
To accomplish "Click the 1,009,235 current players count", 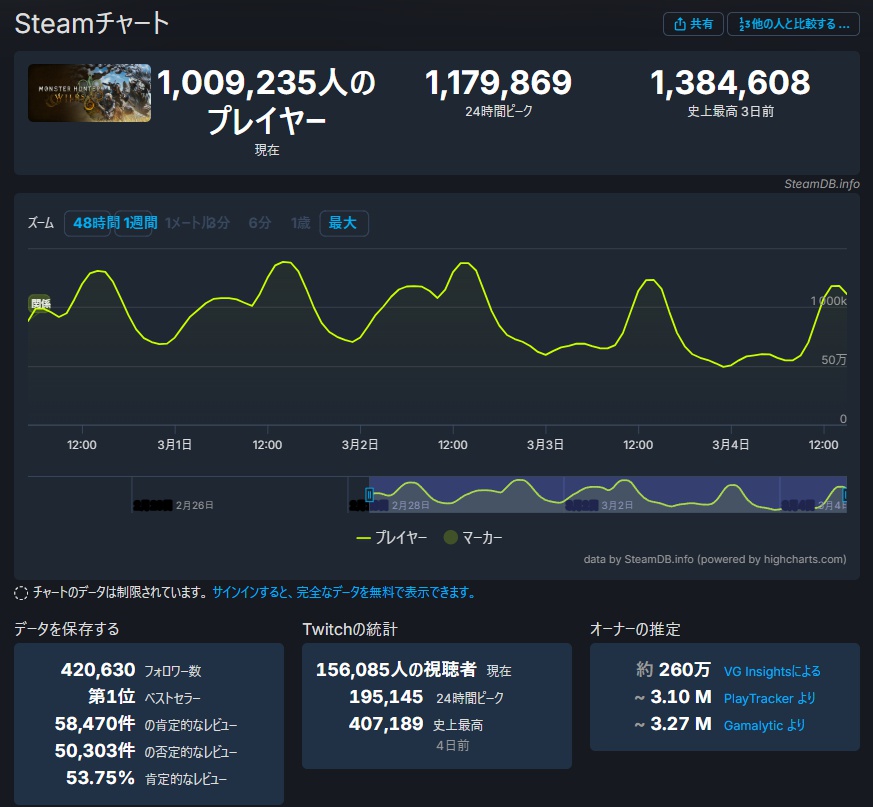I will click(266, 101).
